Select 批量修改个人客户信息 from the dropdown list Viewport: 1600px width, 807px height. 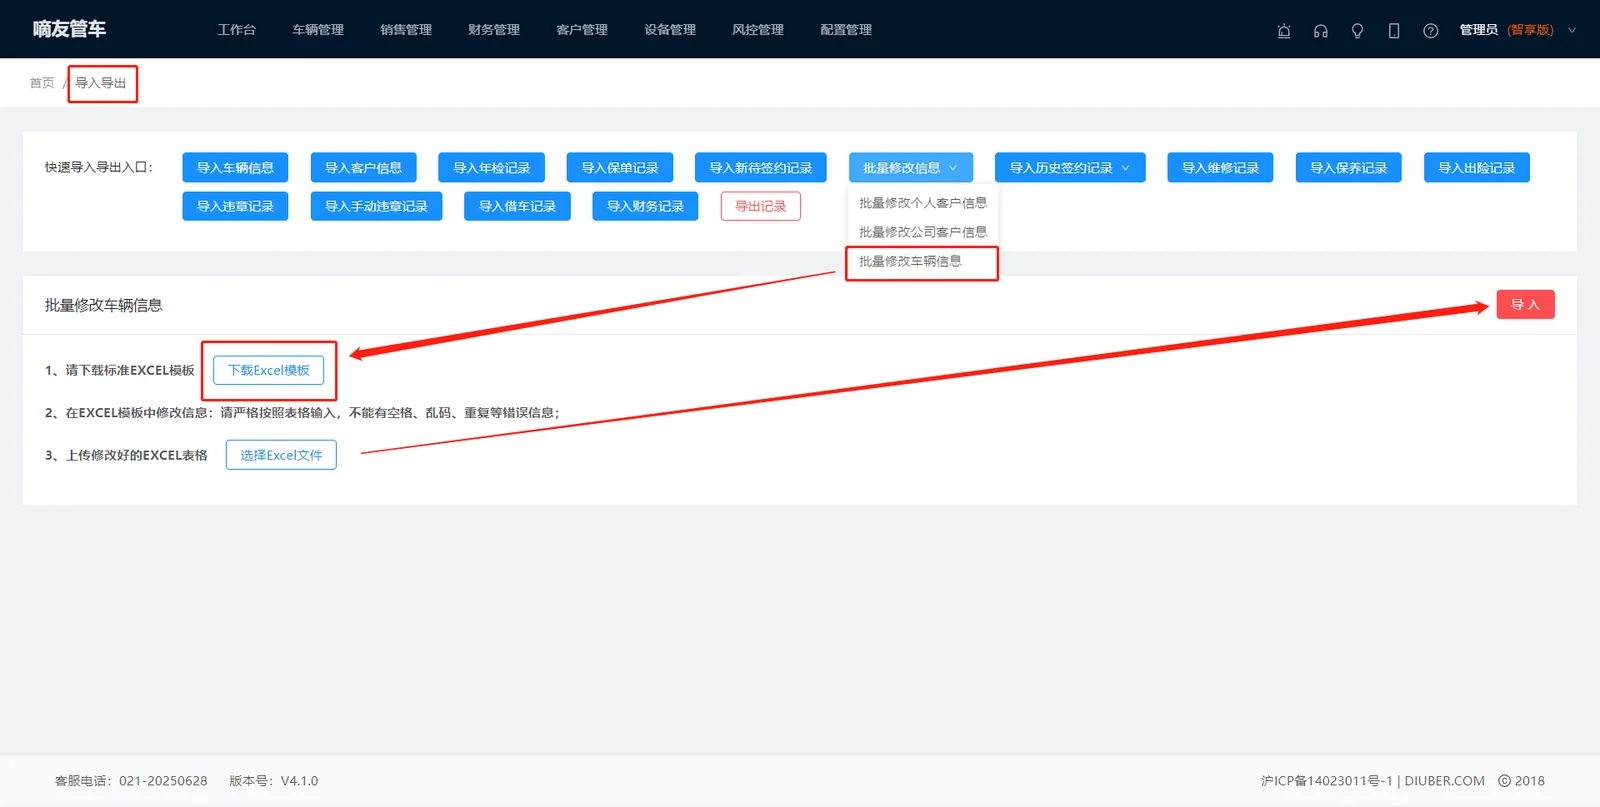click(923, 203)
